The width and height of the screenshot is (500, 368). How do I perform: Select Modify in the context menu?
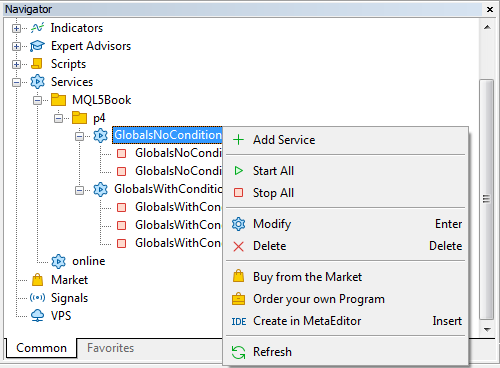pos(346,224)
